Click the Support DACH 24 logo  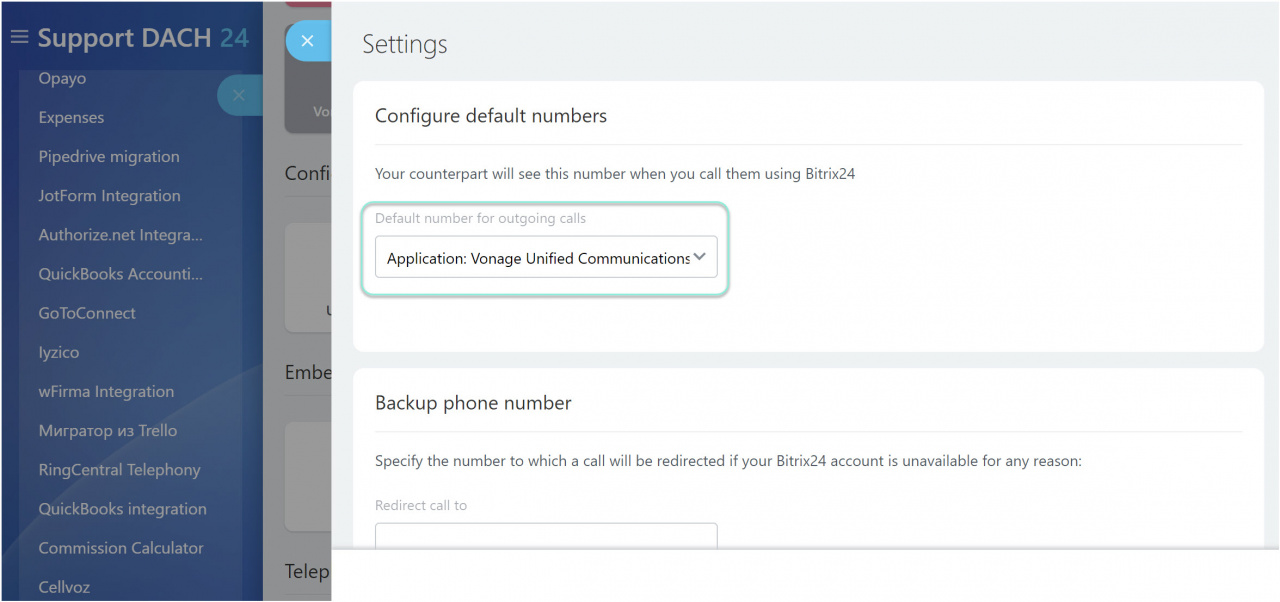point(143,38)
